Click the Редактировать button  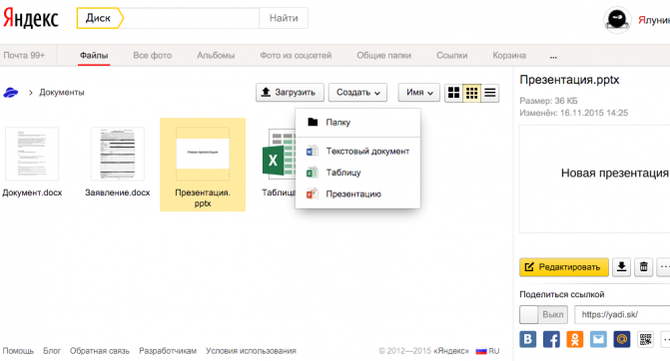(564, 267)
